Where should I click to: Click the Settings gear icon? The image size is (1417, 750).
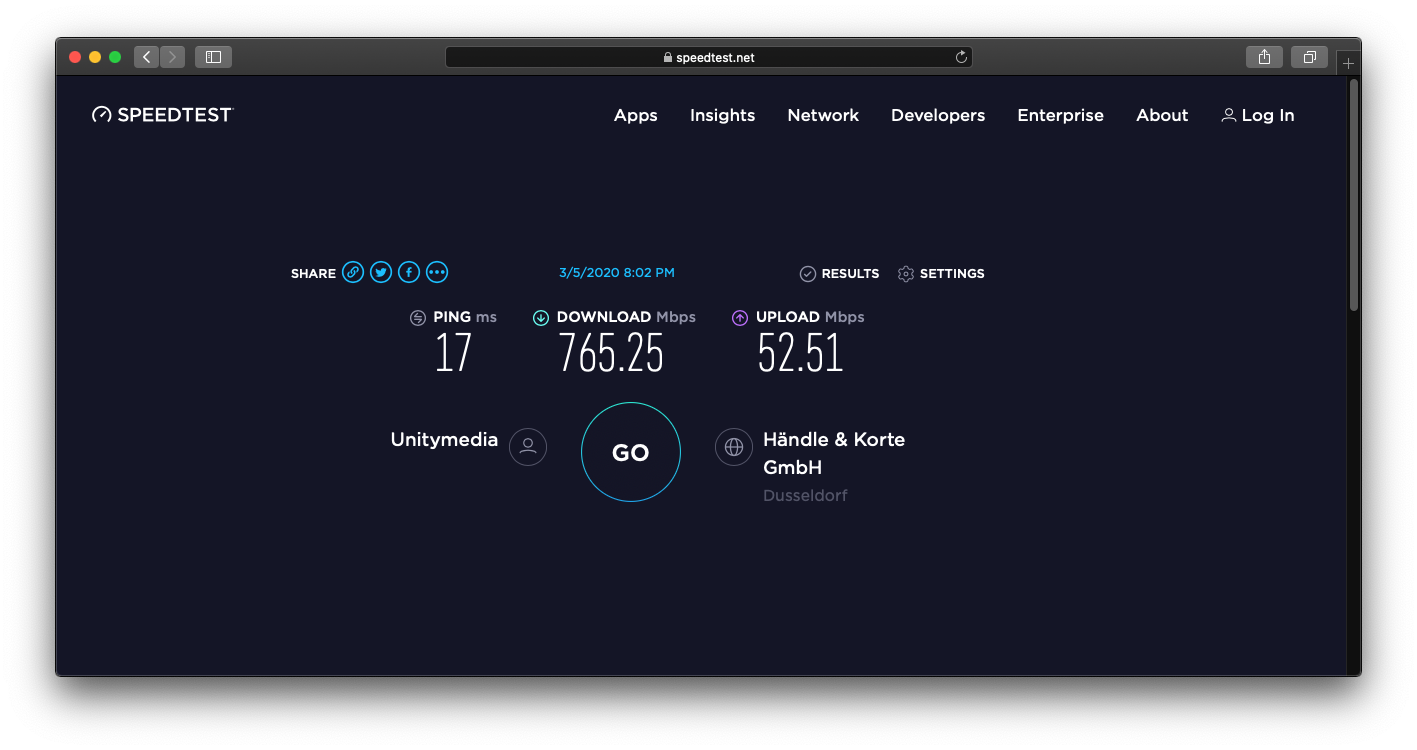click(906, 274)
